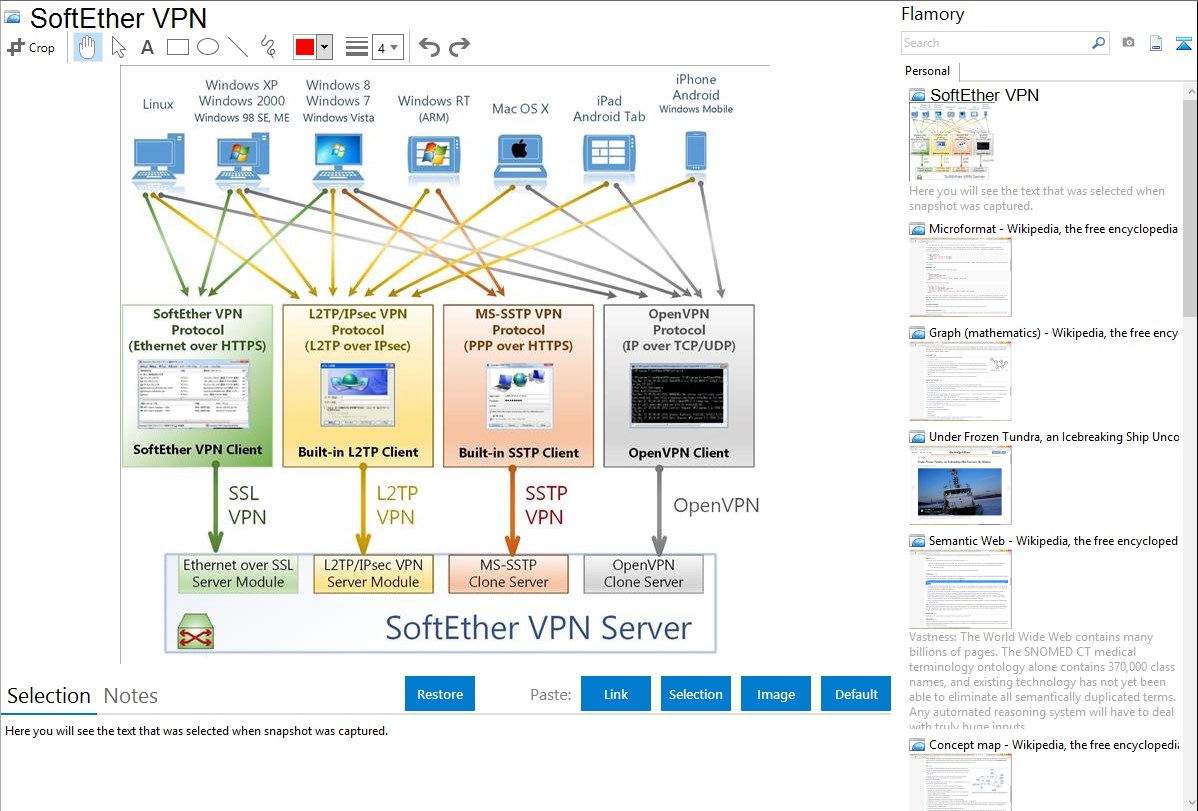This screenshot has height=811, width=1198.
Task: Select the straight line tool
Action: coord(238,47)
